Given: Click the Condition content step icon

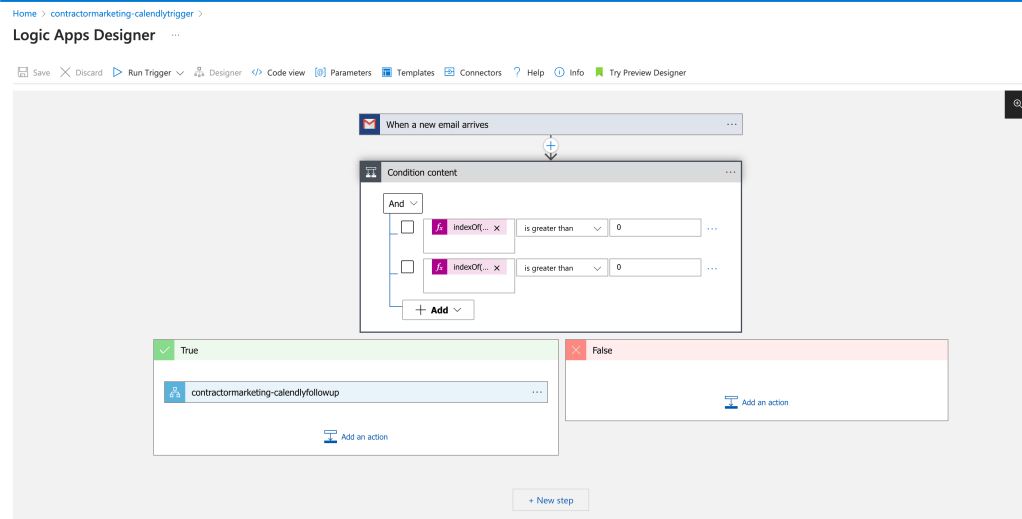Looking at the screenshot, I should pos(371,173).
